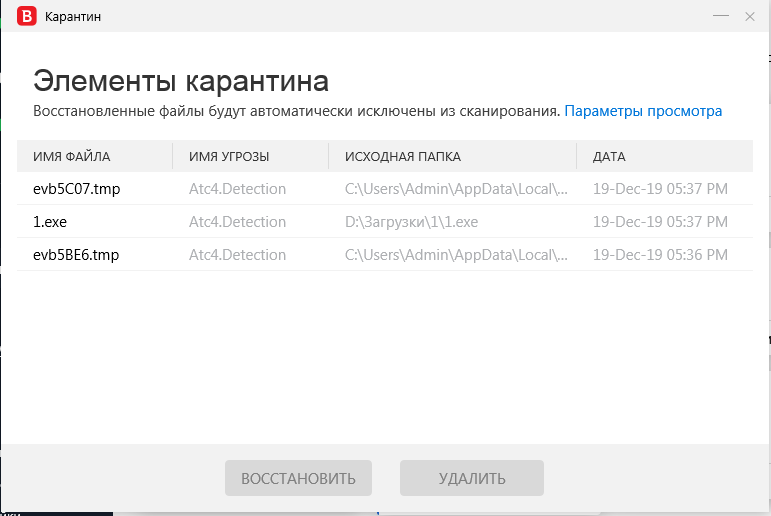Open the Параметры просмотра link
The width and height of the screenshot is (771, 516).
[643, 111]
